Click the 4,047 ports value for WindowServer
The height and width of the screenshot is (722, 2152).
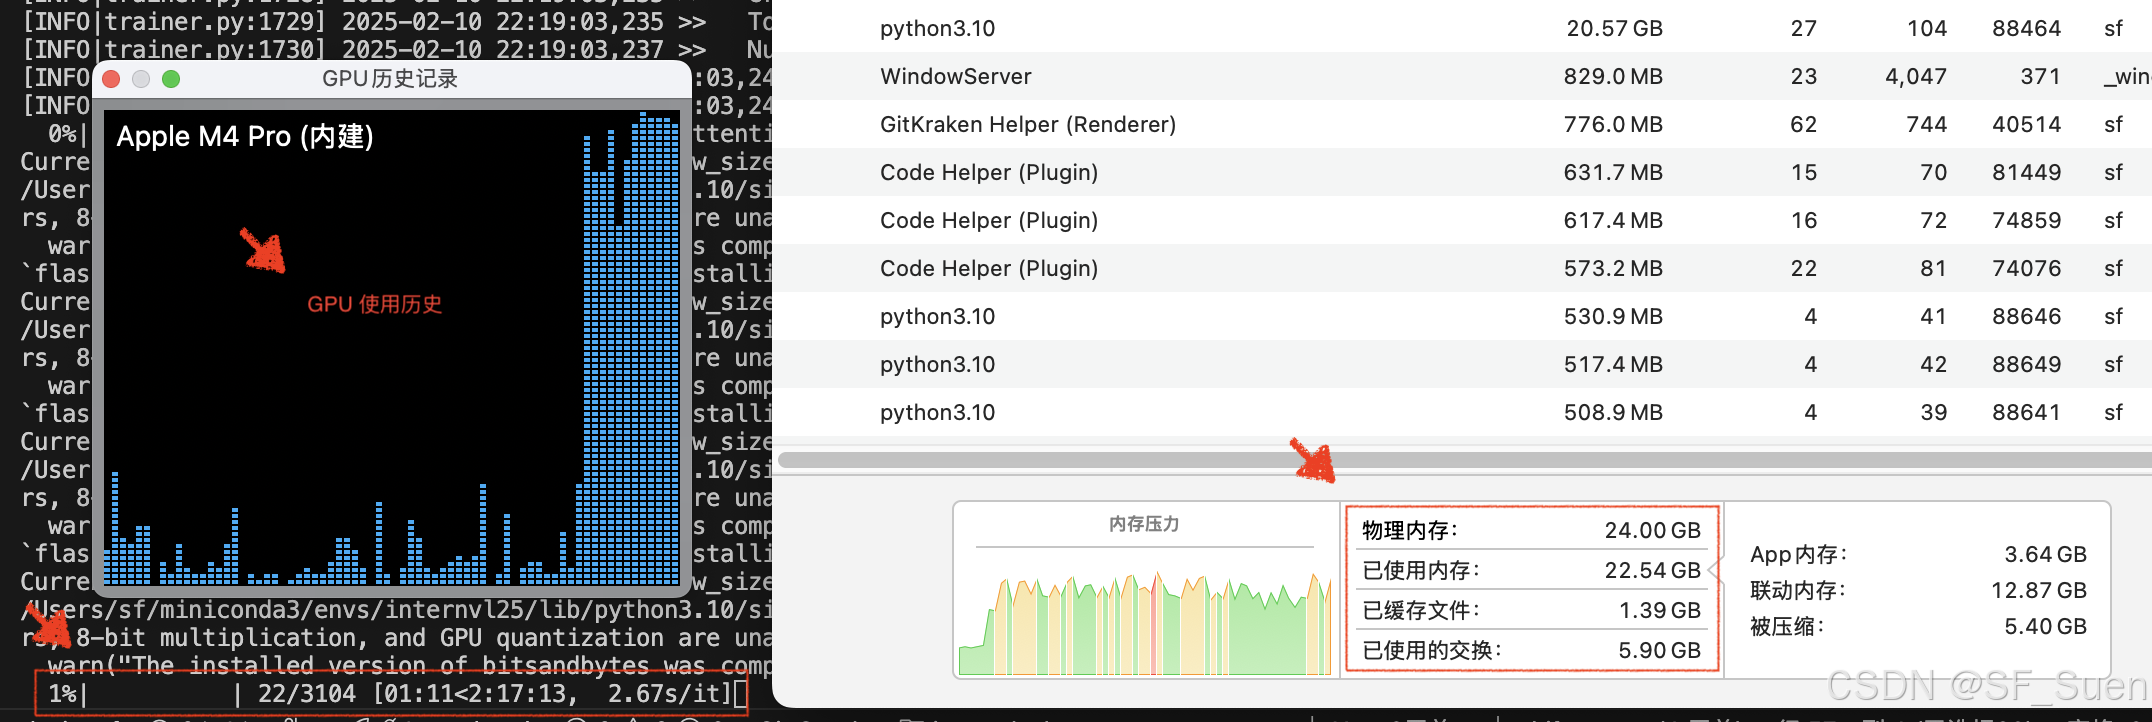coord(1916,76)
